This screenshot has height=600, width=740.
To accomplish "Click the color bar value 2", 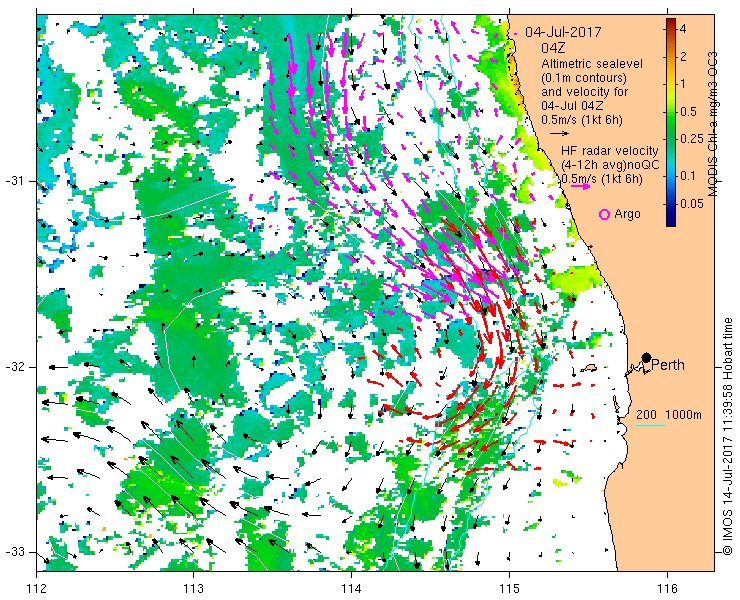I will point(682,57).
